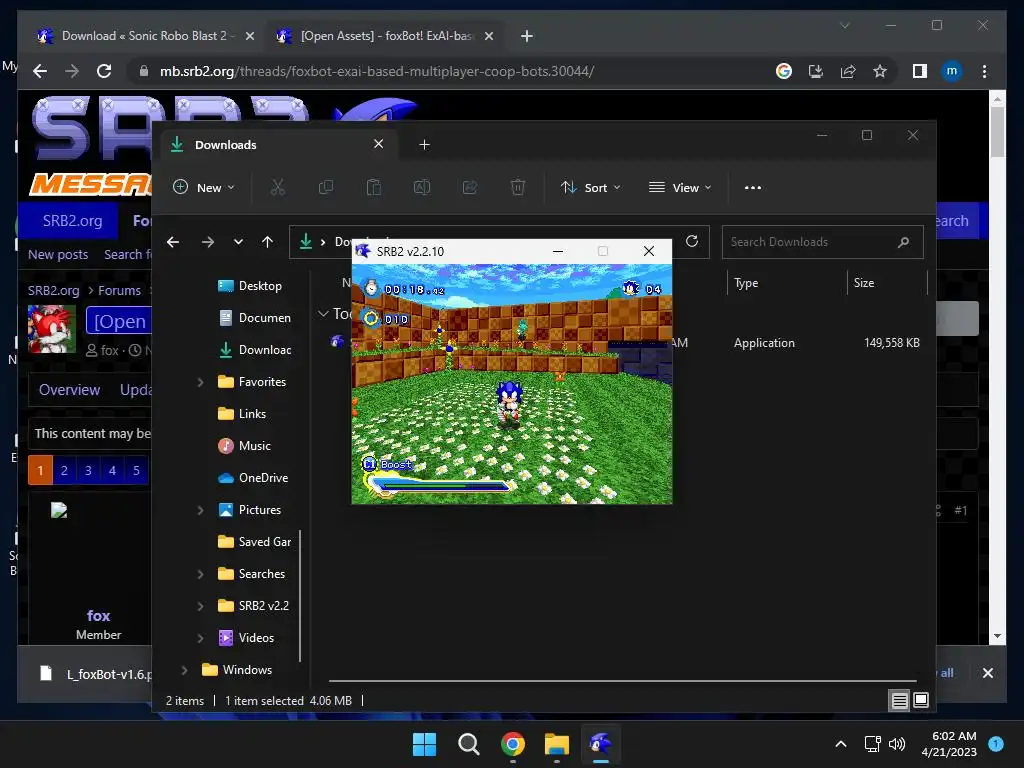
Task: Click File Explorer icon in taskbar
Action: point(556,744)
